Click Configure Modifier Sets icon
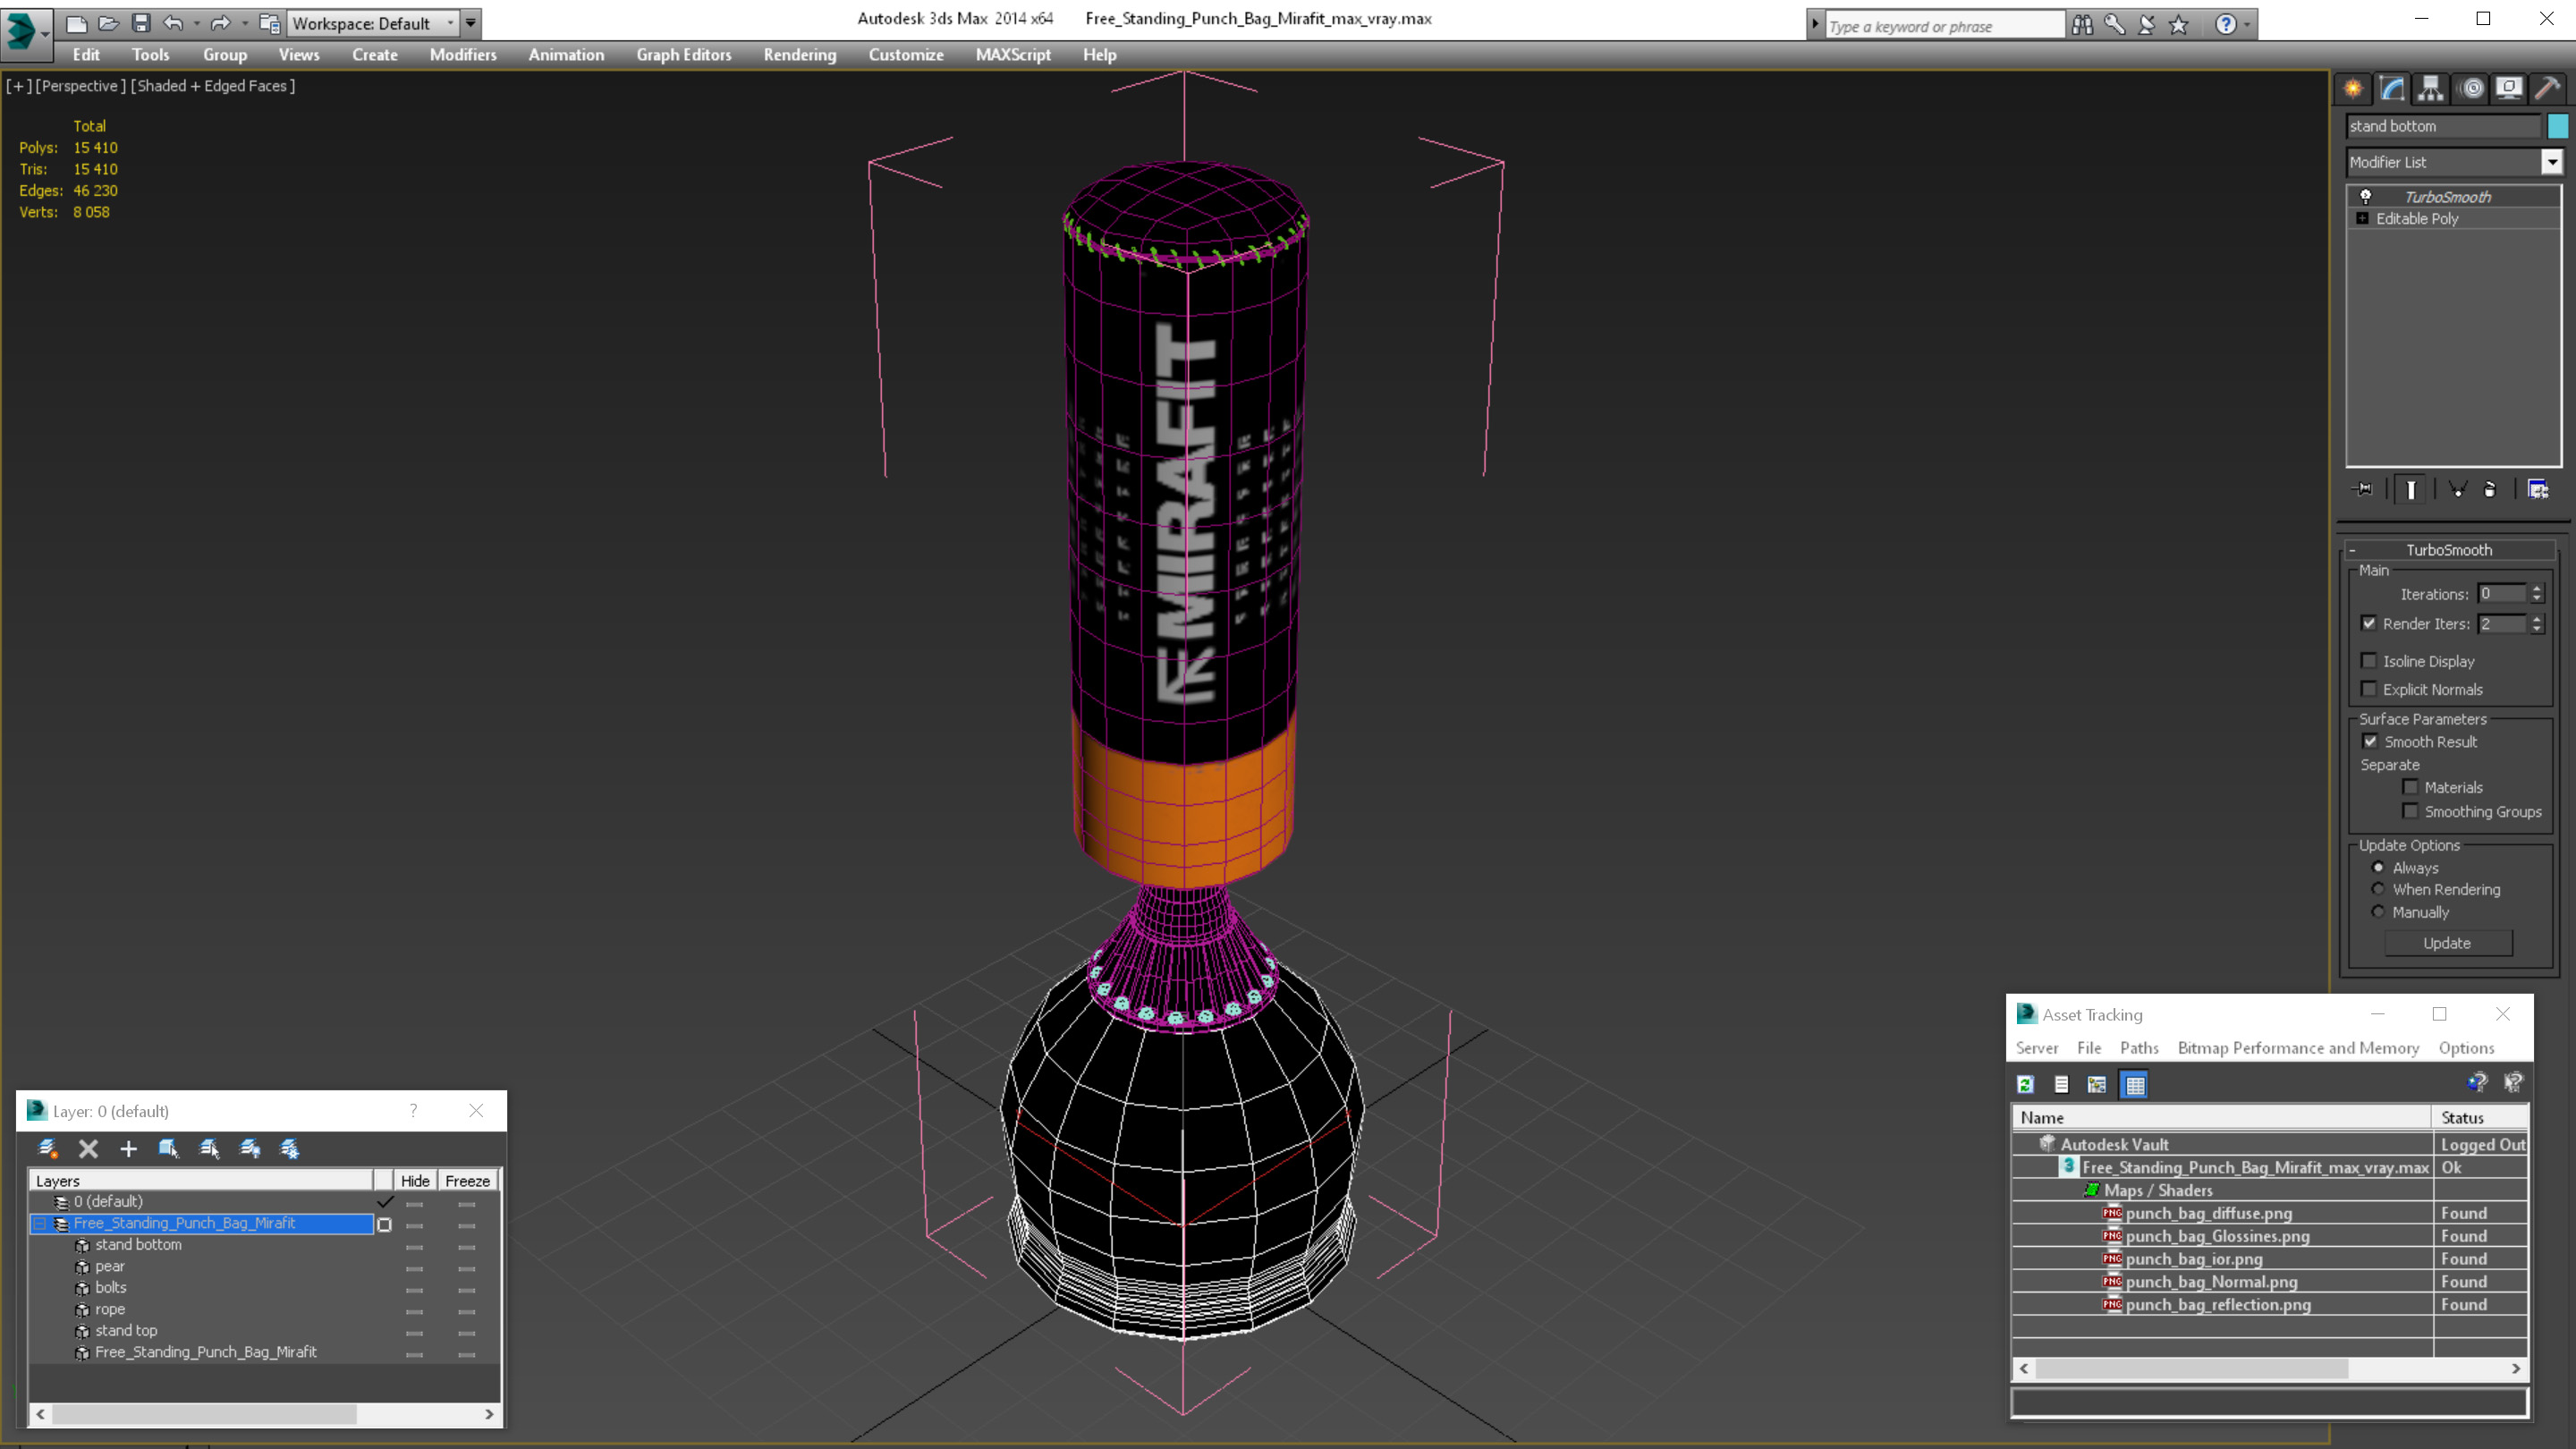 (x=2538, y=489)
